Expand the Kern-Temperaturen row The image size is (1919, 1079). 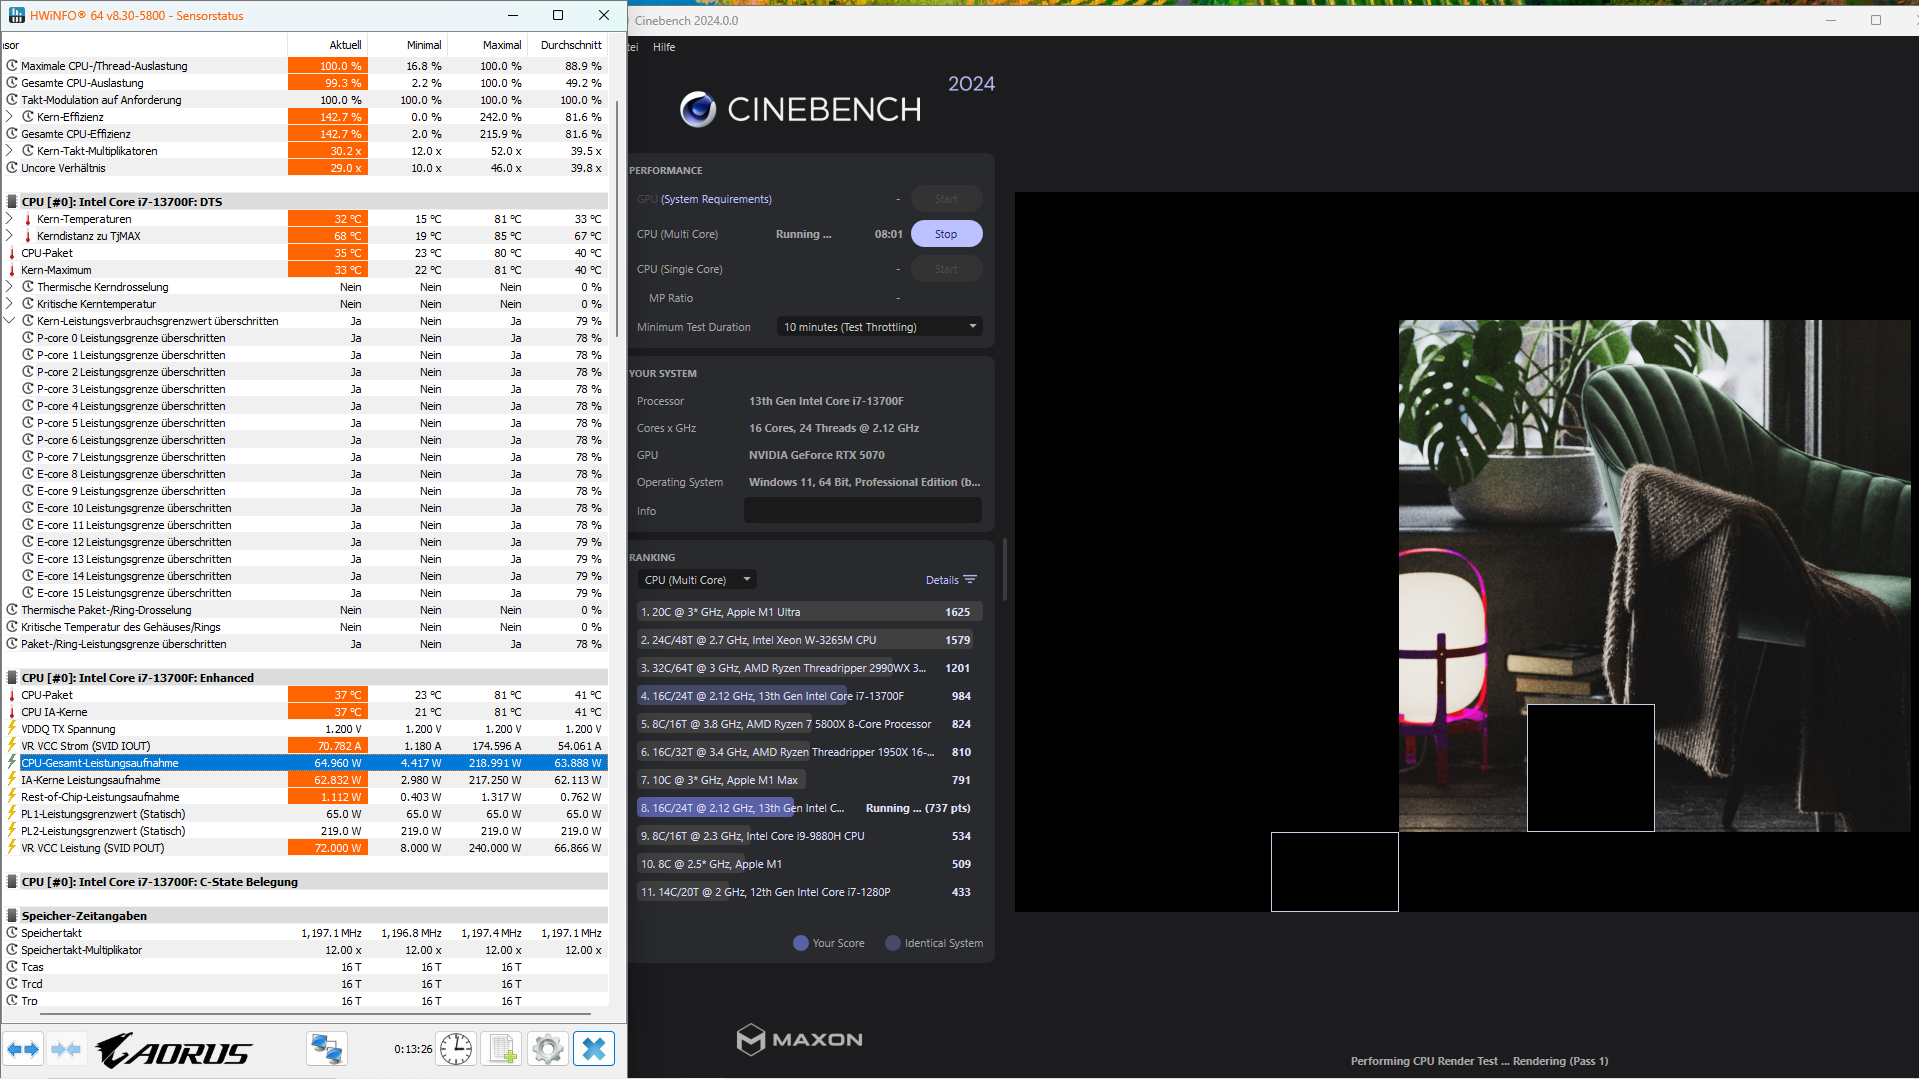(9, 219)
